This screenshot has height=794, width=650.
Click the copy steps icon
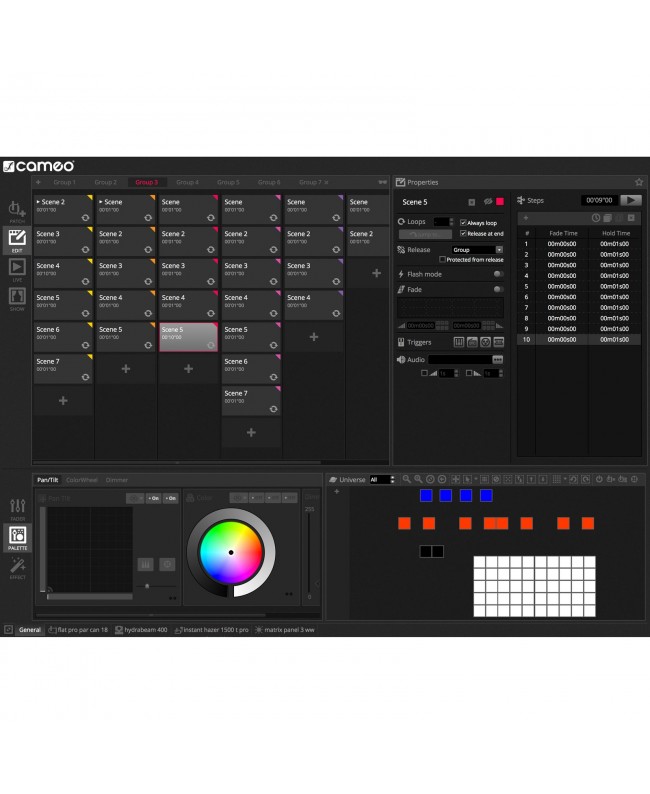[607, 218]
